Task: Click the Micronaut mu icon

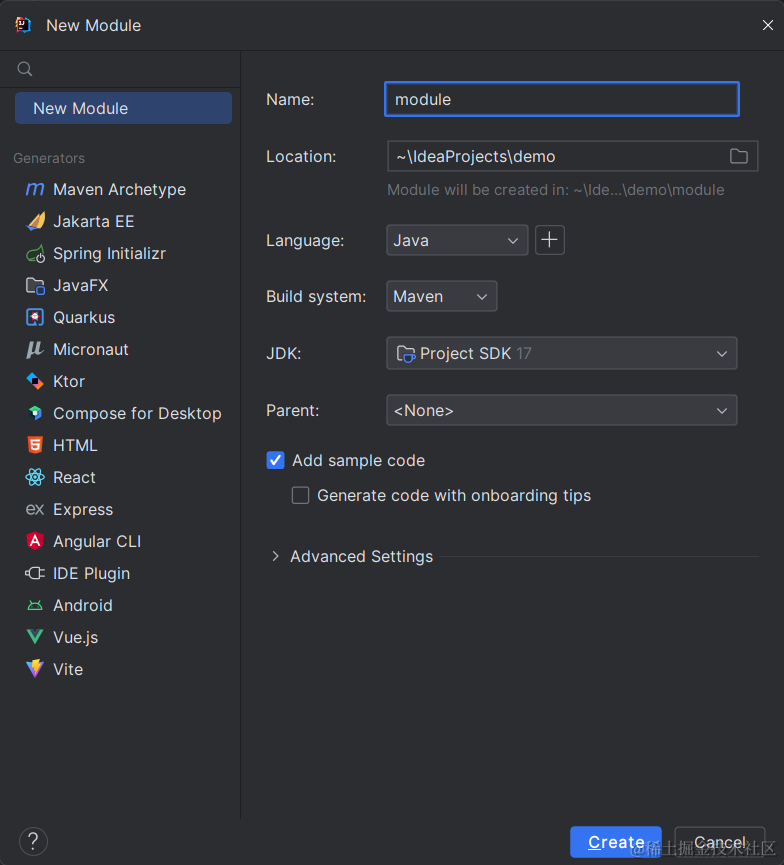Action: tap(35, 349)
